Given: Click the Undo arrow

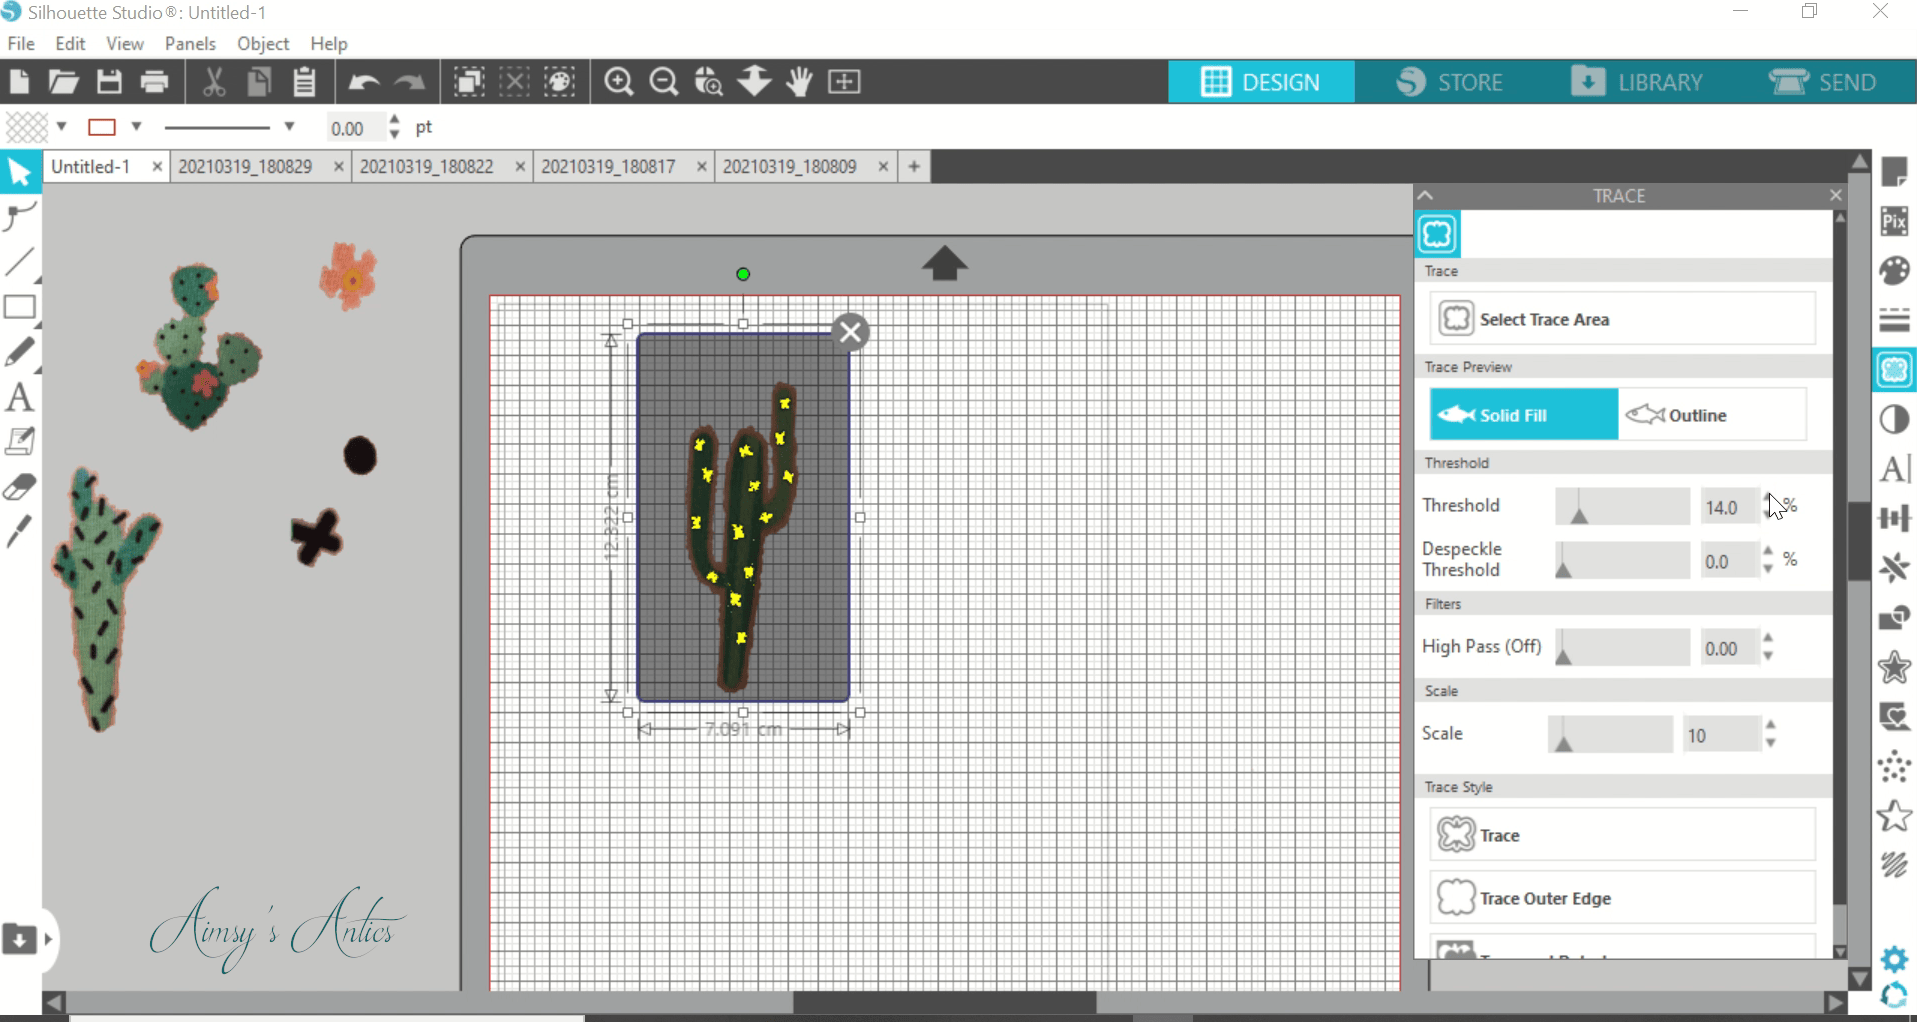Looking at the screenshot, I should [x=364, y=82].
